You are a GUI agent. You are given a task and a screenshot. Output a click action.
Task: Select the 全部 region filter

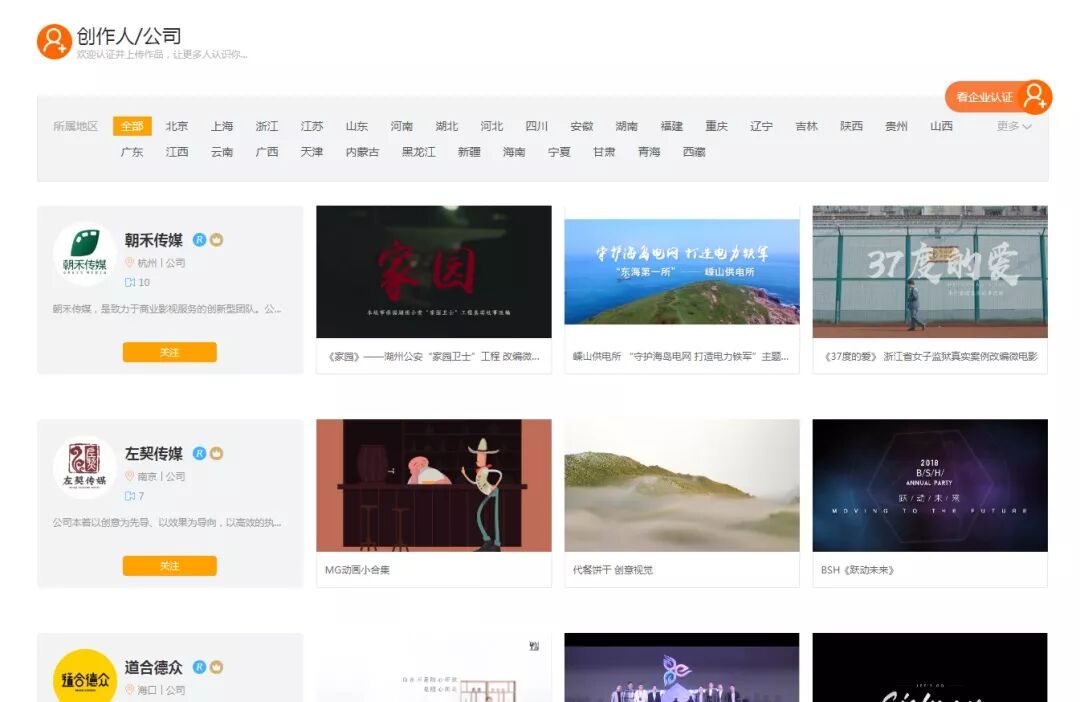pyautogui.click(x=132, y=126)
